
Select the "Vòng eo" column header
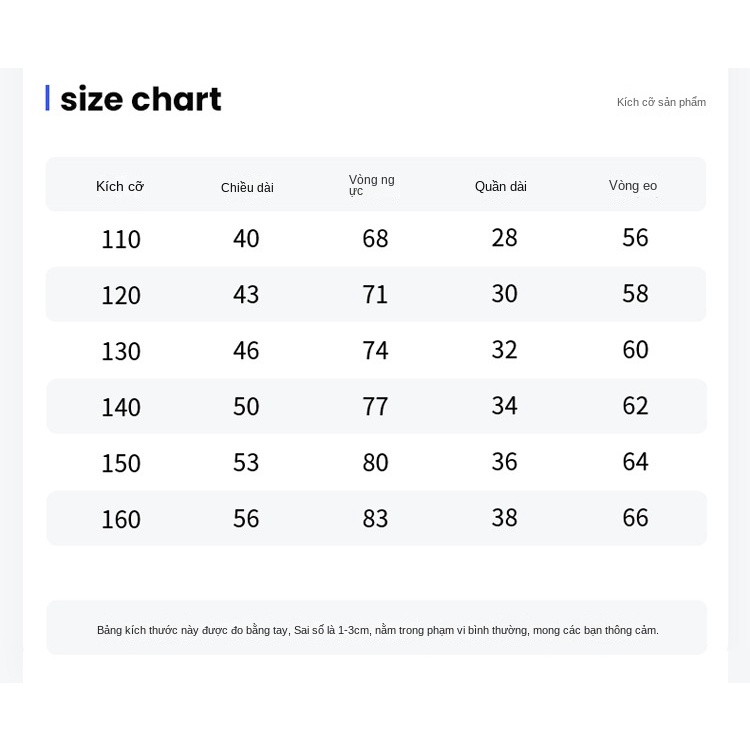coord(633,185)
